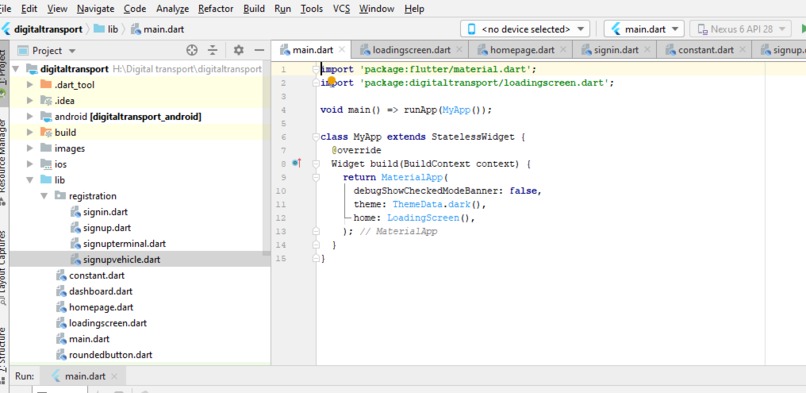Expand the build folder
The width and height of the screenshot is (806, 393).
click(x=30, y=133)
